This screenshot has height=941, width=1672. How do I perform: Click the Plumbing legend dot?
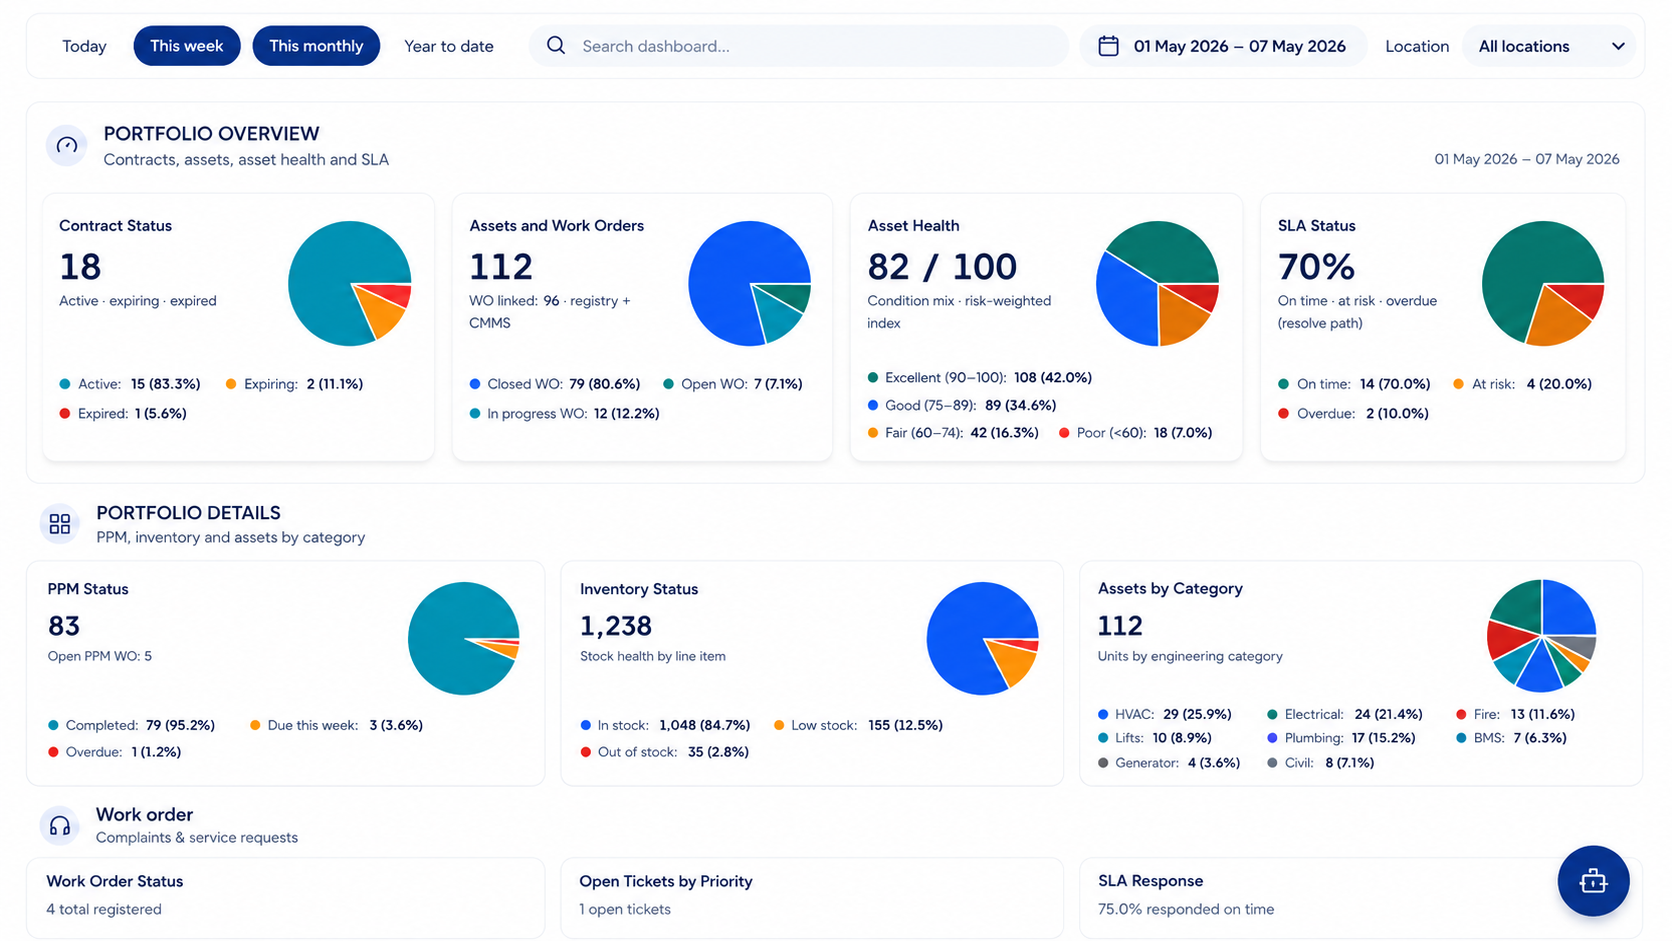(x=1272, y=738)
